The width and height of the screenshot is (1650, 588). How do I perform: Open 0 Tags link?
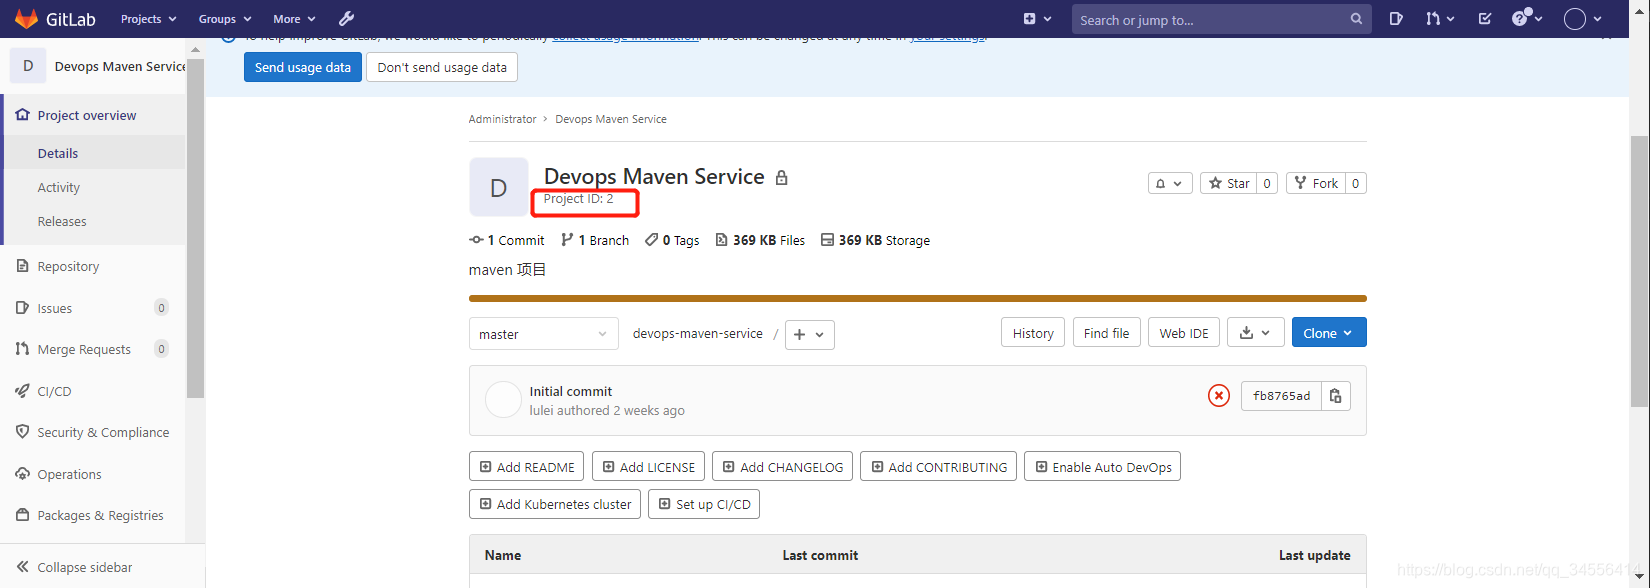pyautogui.click(x=672, y=240)
